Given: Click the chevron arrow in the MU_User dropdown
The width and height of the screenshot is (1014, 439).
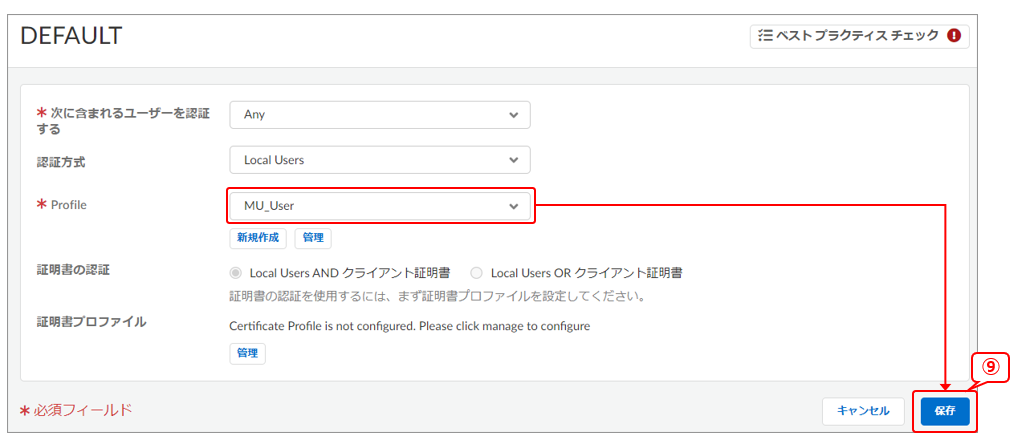Looking at the screenshot, I should (513, 206).
